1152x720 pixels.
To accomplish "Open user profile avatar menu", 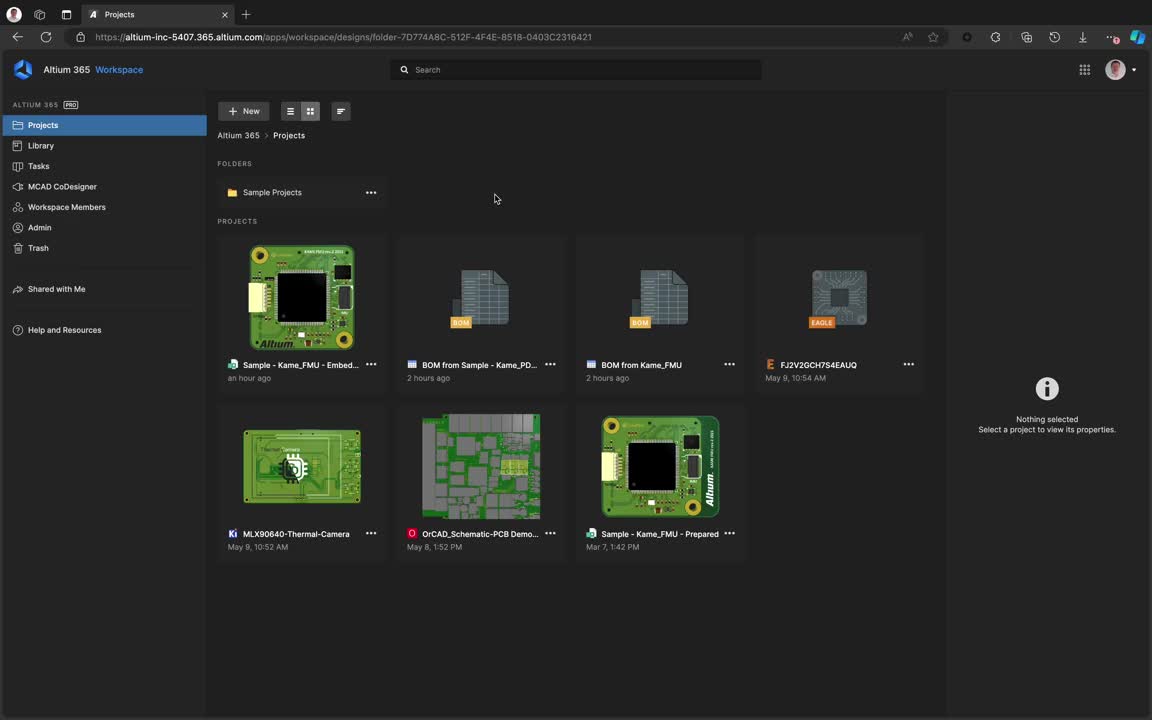I will pyautogui.click(x=1116, y=70).
